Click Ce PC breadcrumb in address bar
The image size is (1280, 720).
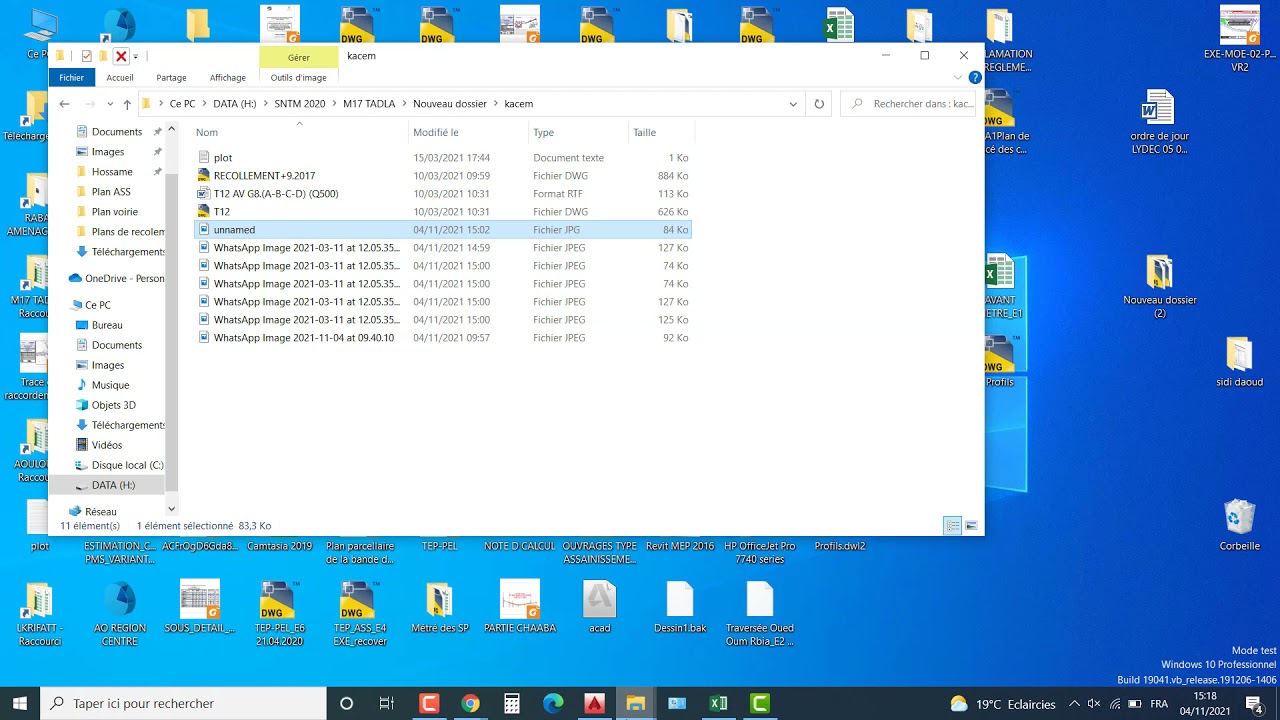[182, 104]
